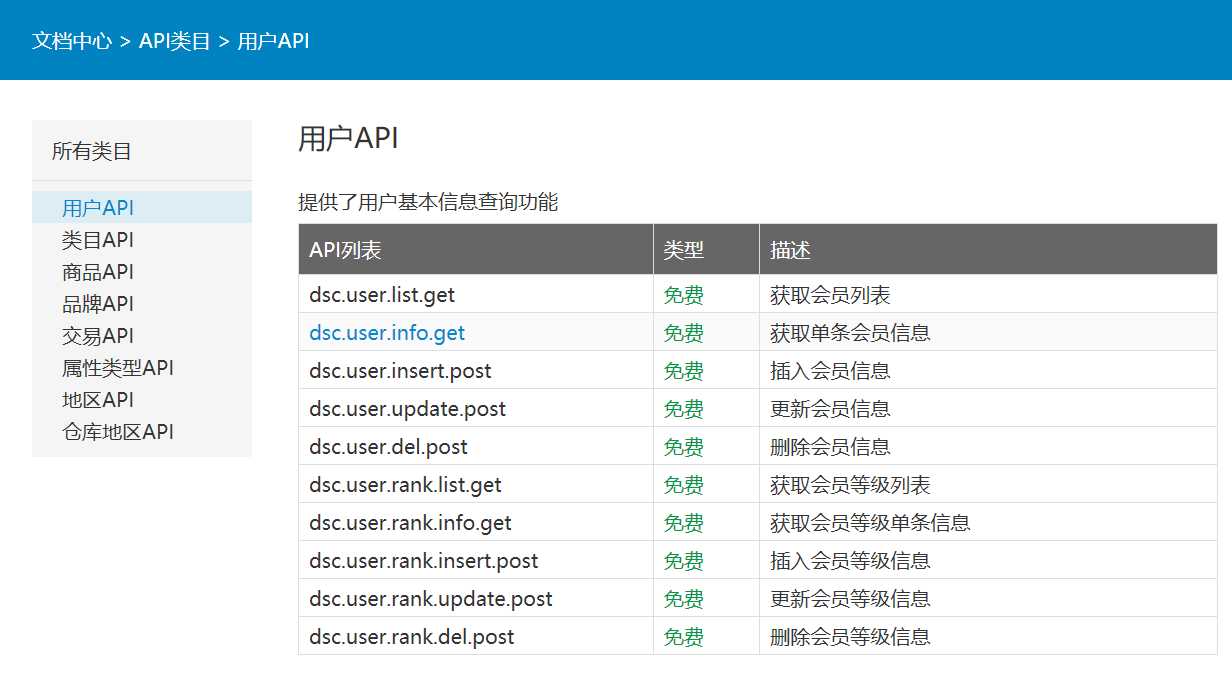The image size is (1232, 690).
Task: Click the 删除会员等级信息 description
Action: coord(850,637)
